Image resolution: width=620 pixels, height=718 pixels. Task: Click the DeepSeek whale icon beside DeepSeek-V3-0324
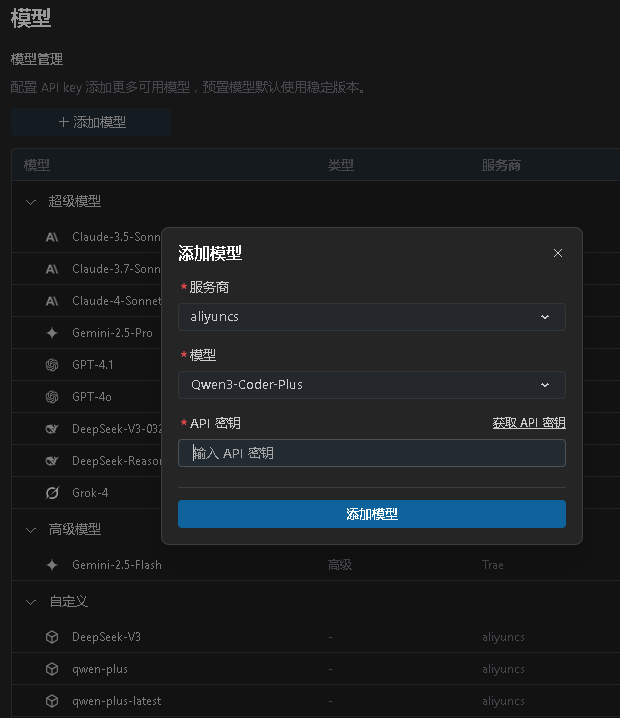coord(52,429)
